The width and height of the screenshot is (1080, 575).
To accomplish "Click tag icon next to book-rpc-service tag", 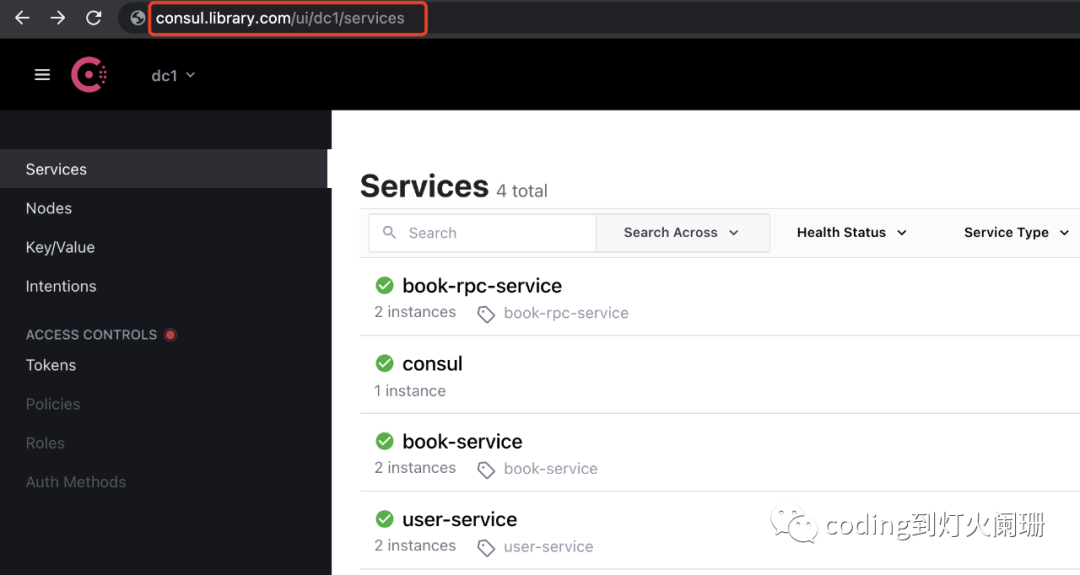I will coord(486,314).
